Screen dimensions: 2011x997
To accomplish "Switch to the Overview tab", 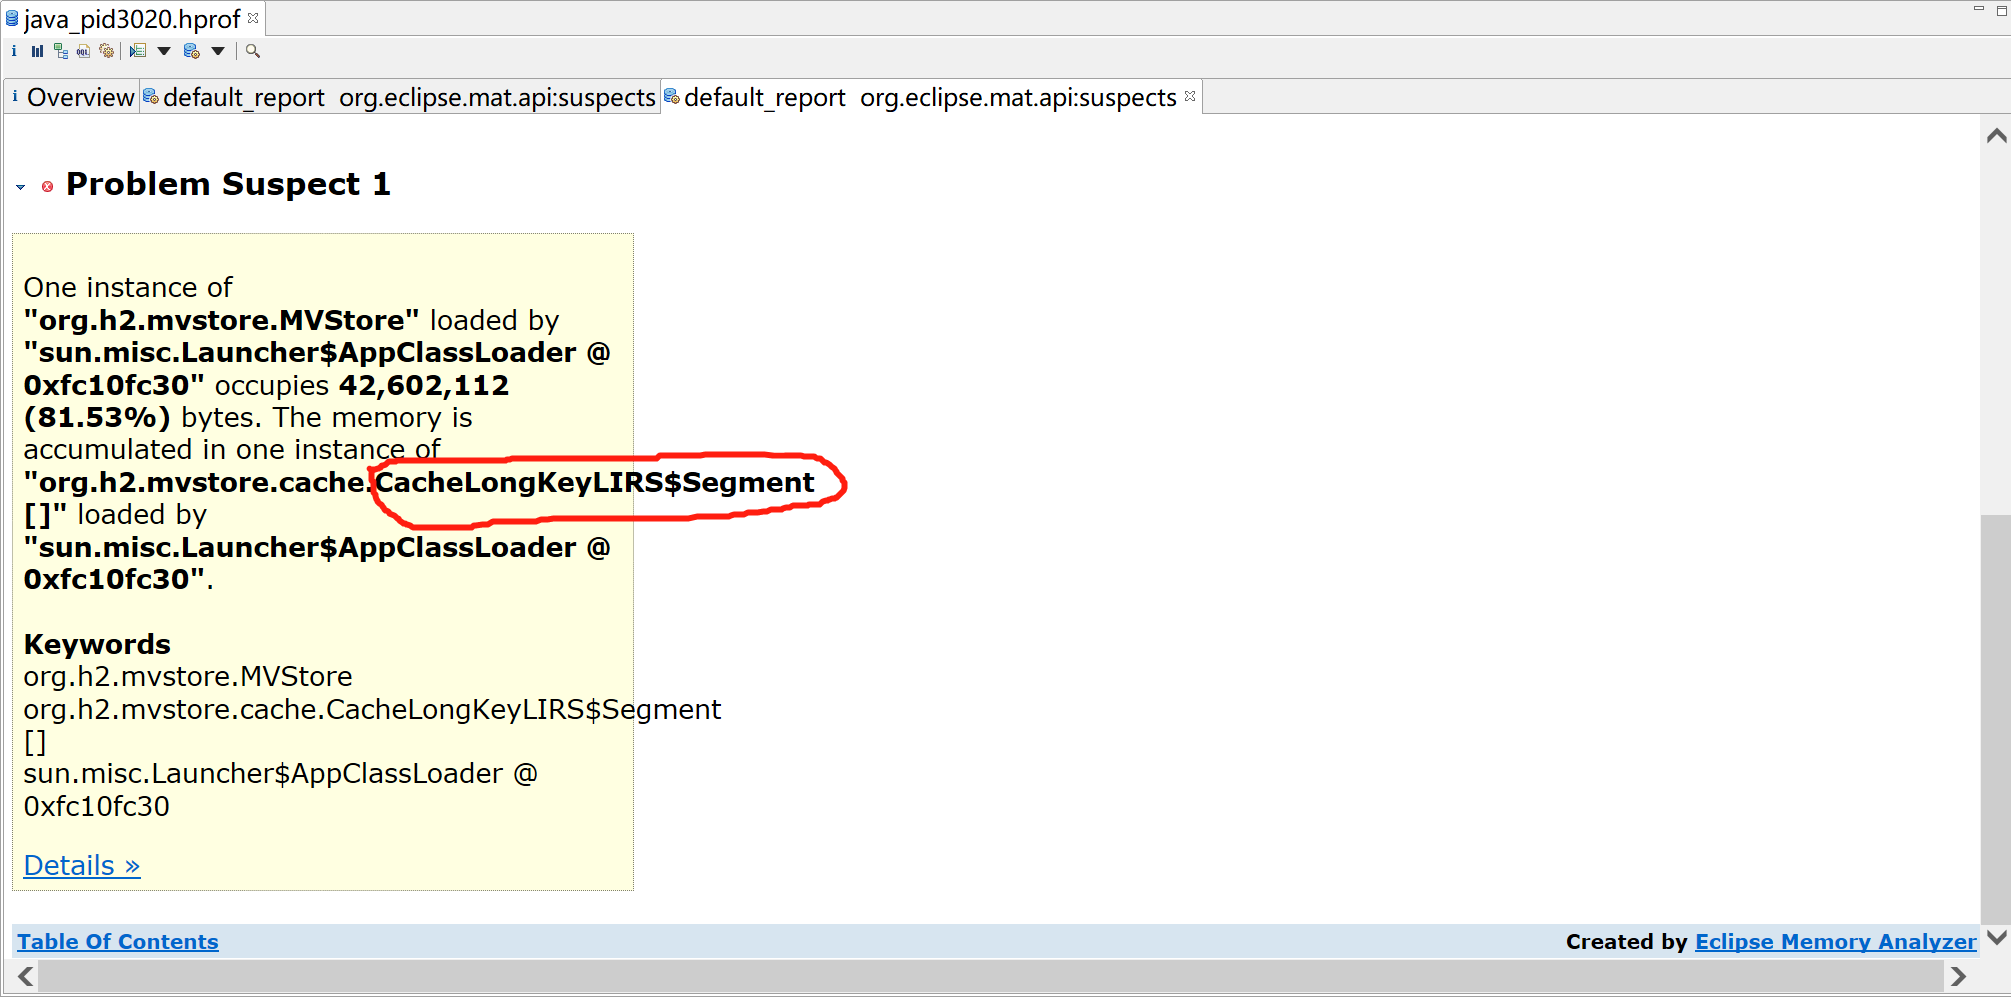I will coord(80,97).
